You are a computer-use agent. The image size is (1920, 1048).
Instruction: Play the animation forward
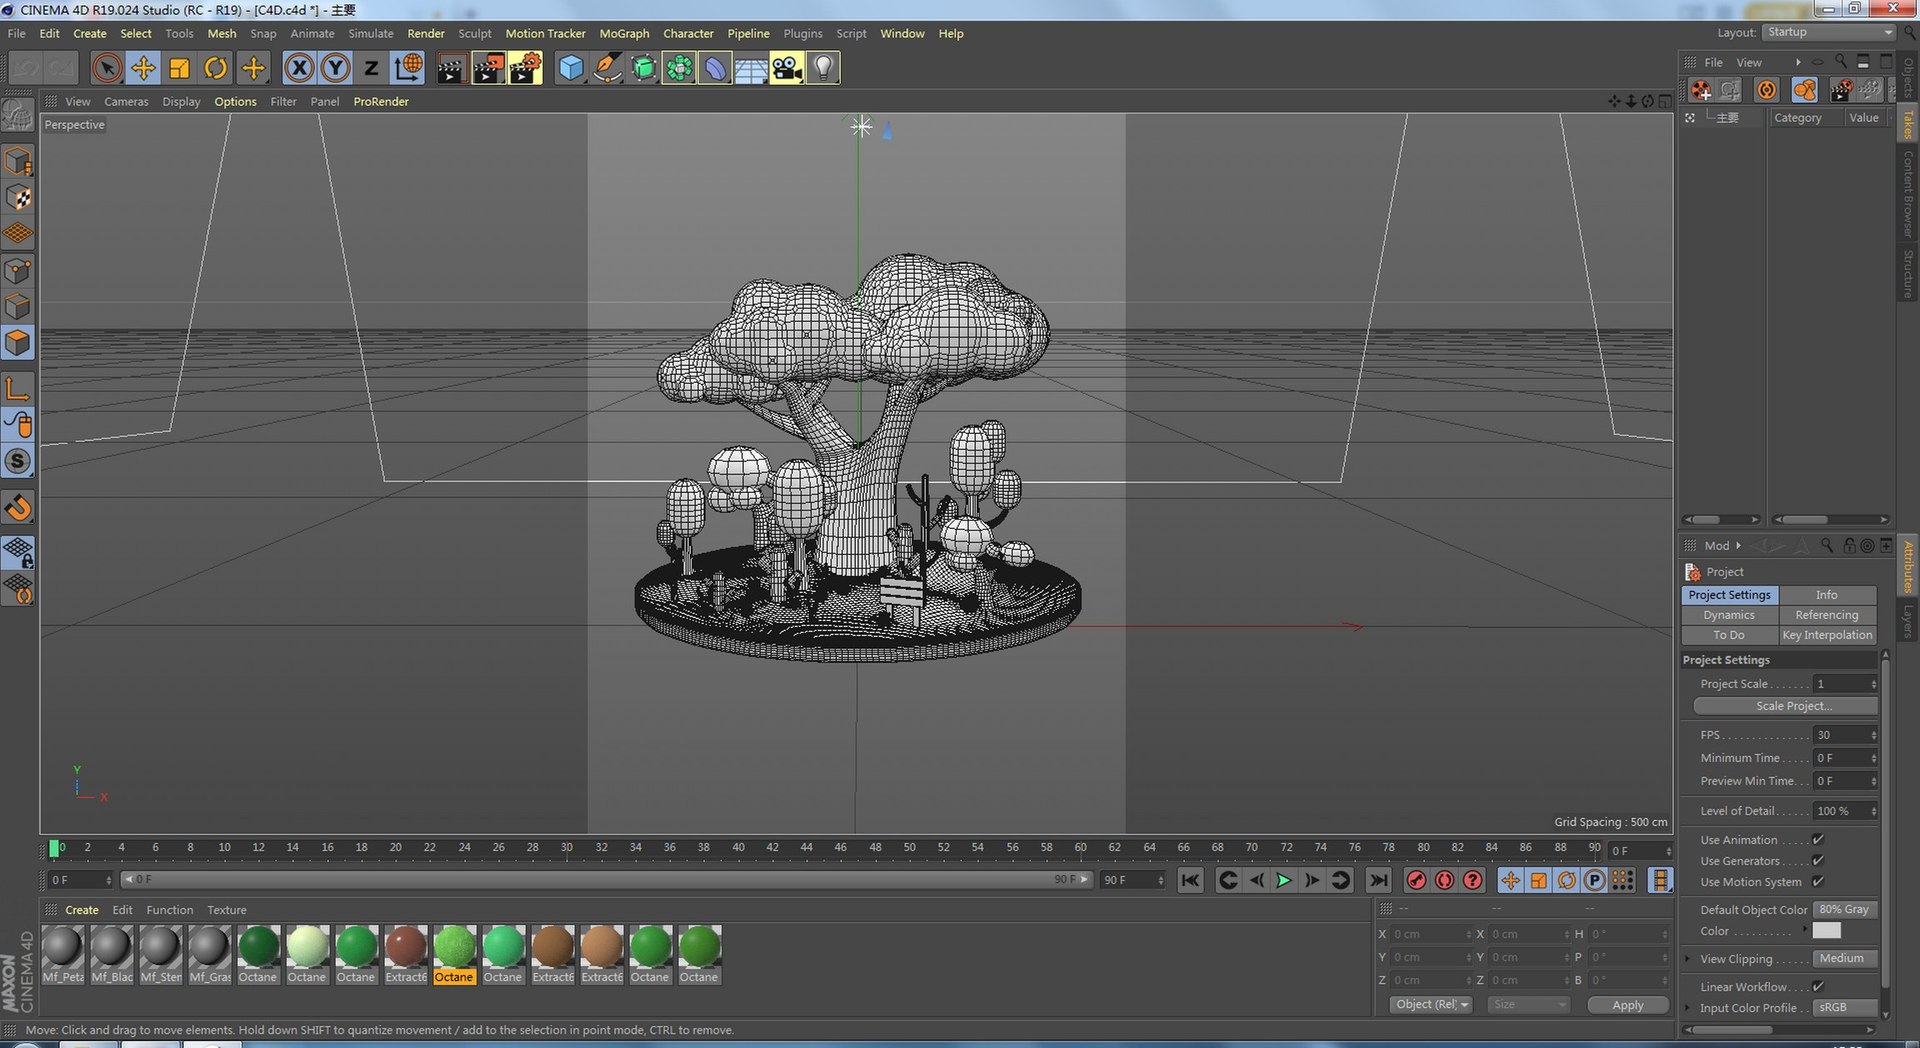point(1284,880)
